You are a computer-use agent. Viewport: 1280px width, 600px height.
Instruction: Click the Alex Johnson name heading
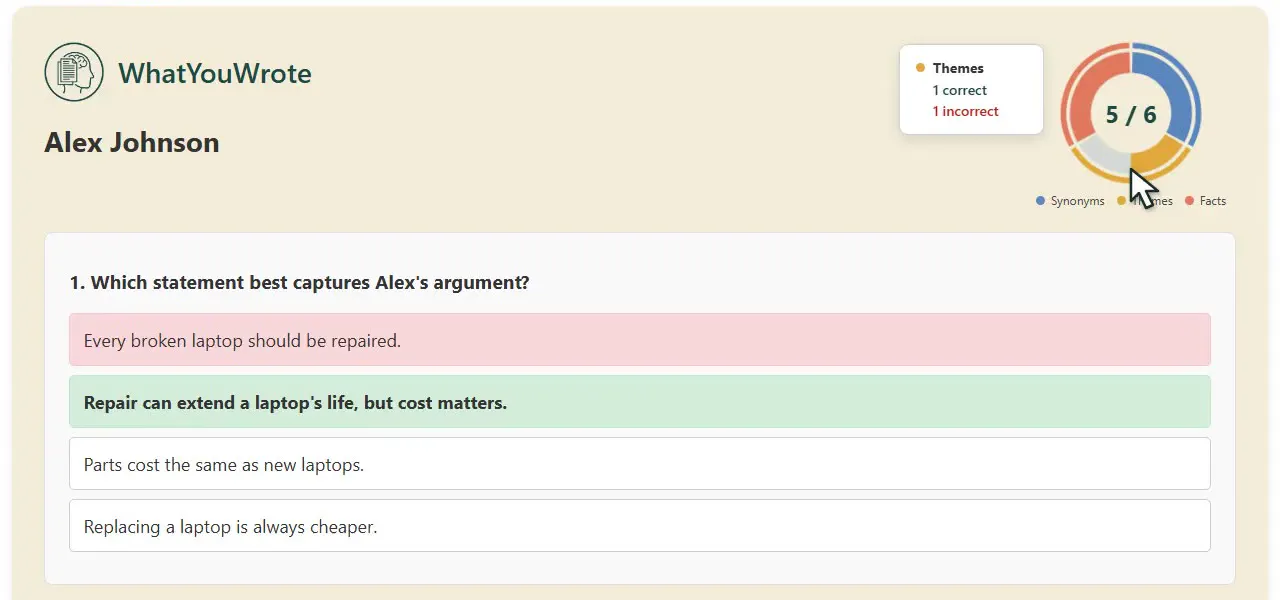point(132,142)
